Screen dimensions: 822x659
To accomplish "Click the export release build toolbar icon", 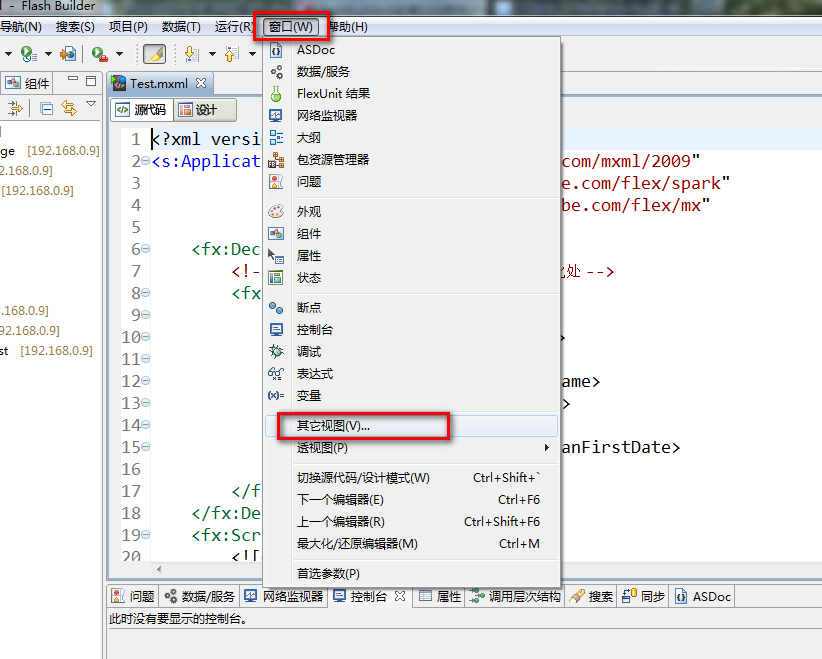I will pos(68,53).
